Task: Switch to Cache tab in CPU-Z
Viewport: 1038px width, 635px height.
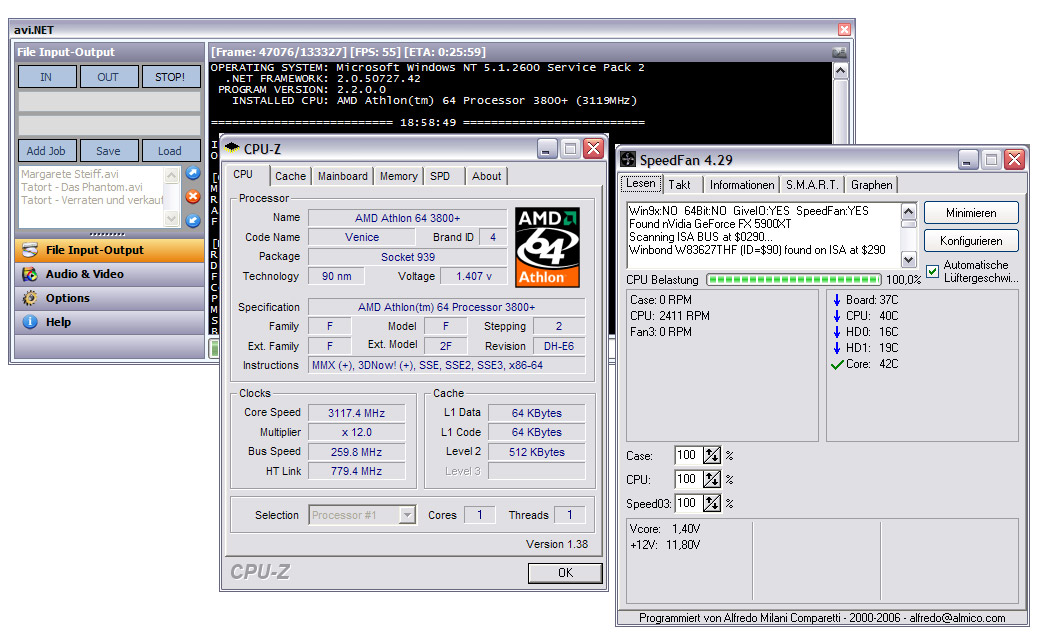Action: click(x=291, y=176)
